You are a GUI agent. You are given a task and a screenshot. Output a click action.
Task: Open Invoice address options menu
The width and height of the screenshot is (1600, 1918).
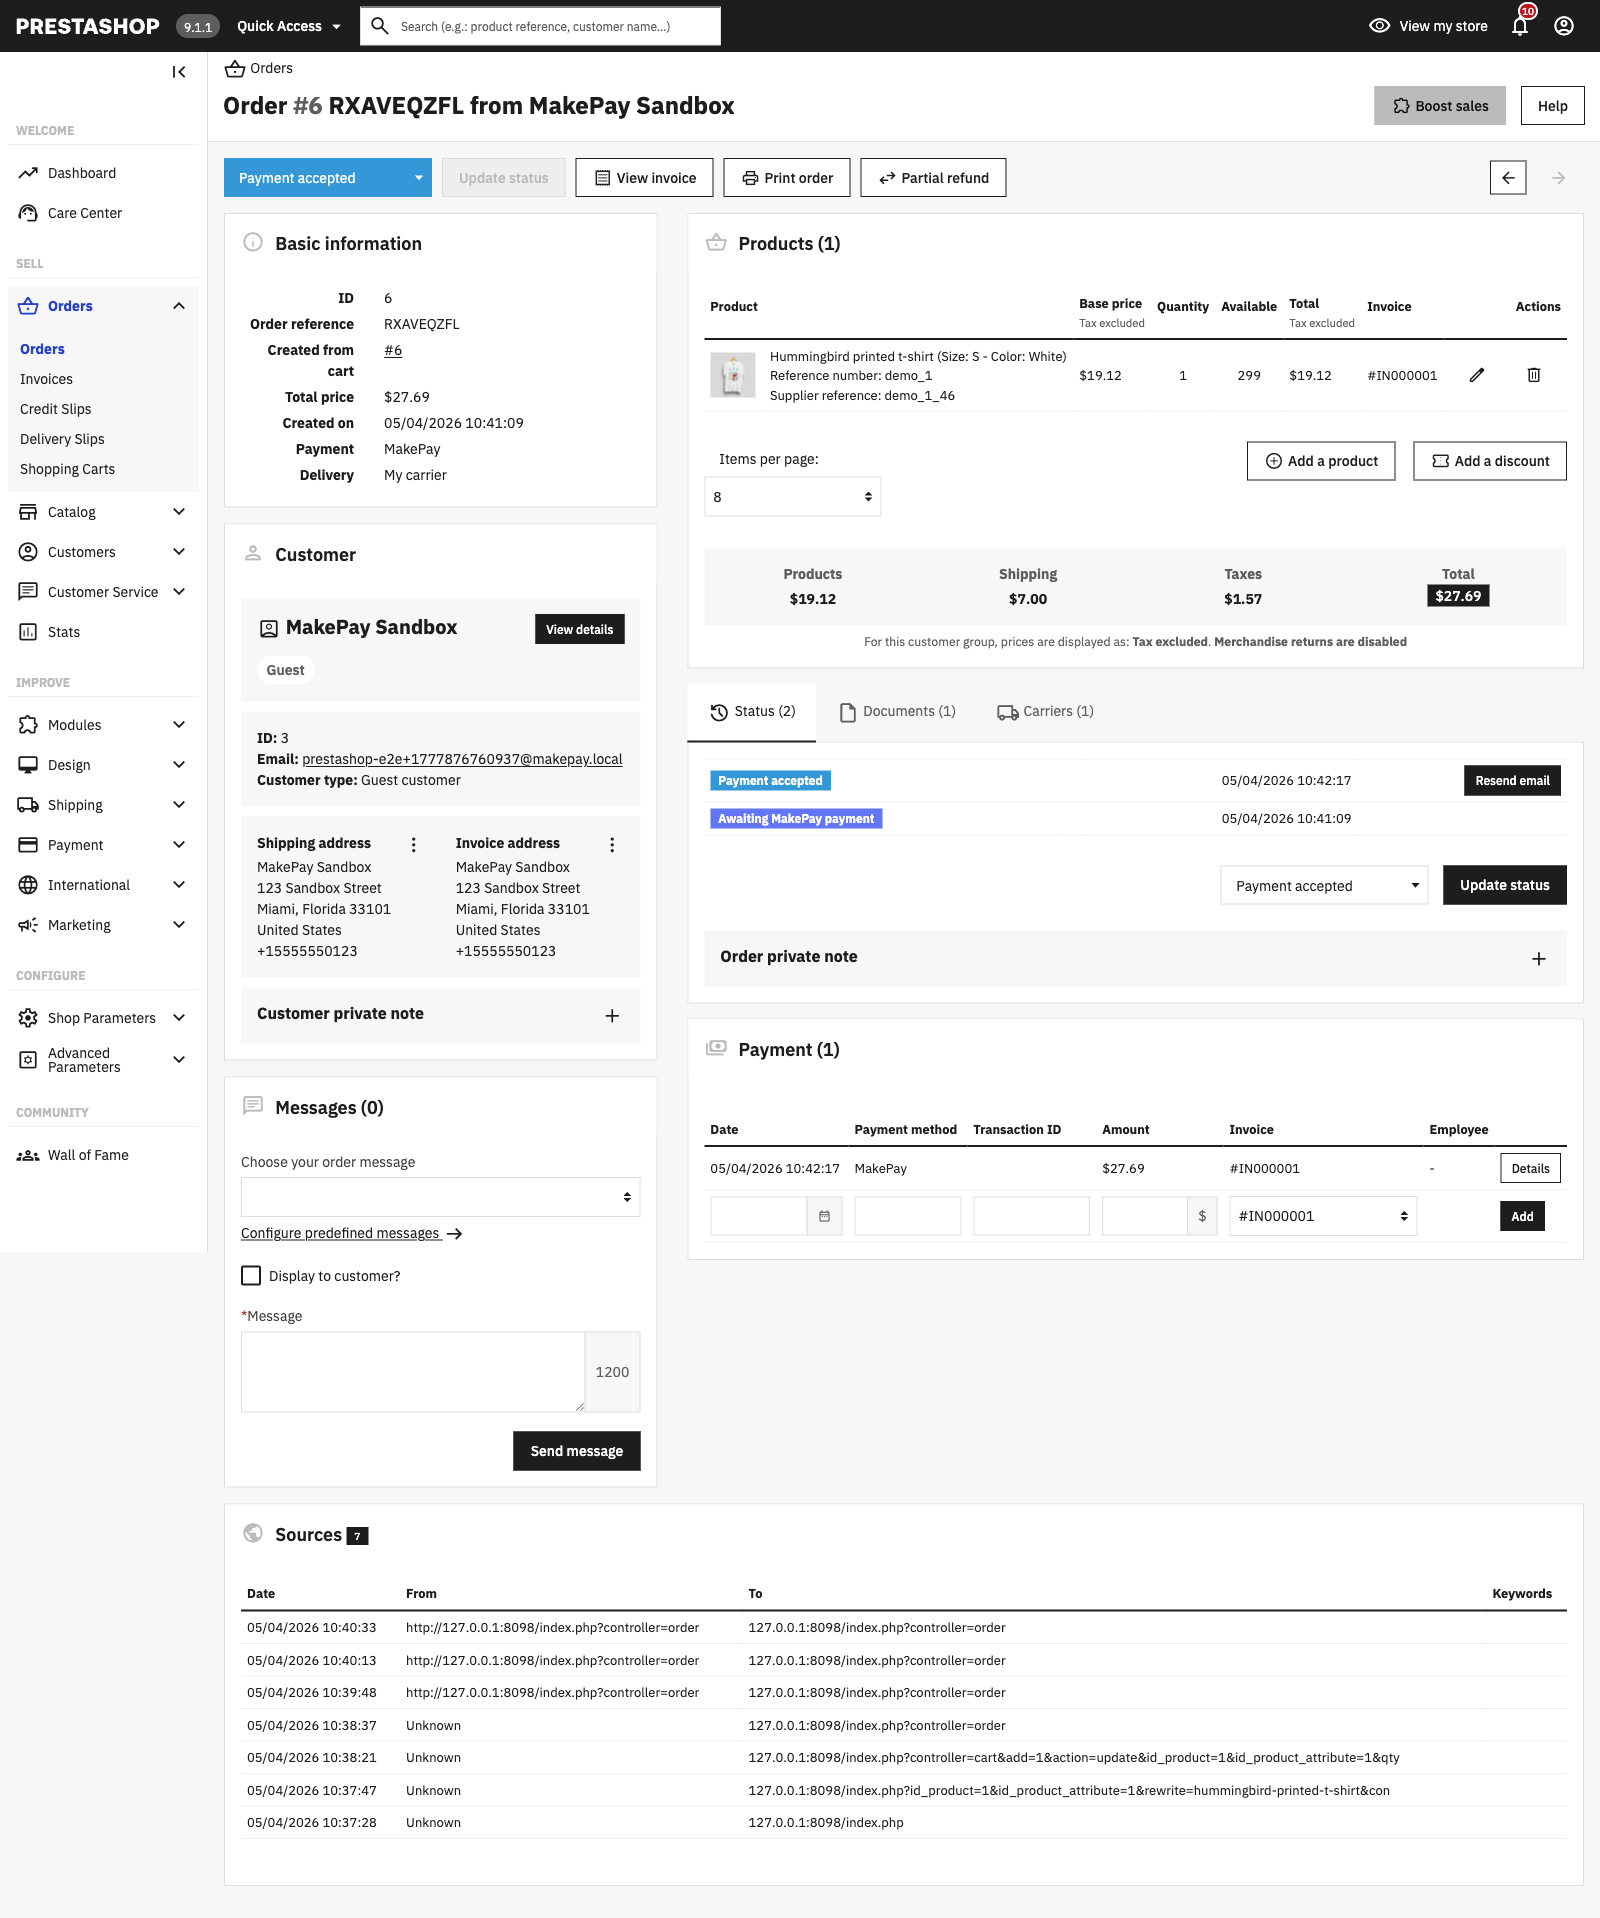click(x=612, y=845)
